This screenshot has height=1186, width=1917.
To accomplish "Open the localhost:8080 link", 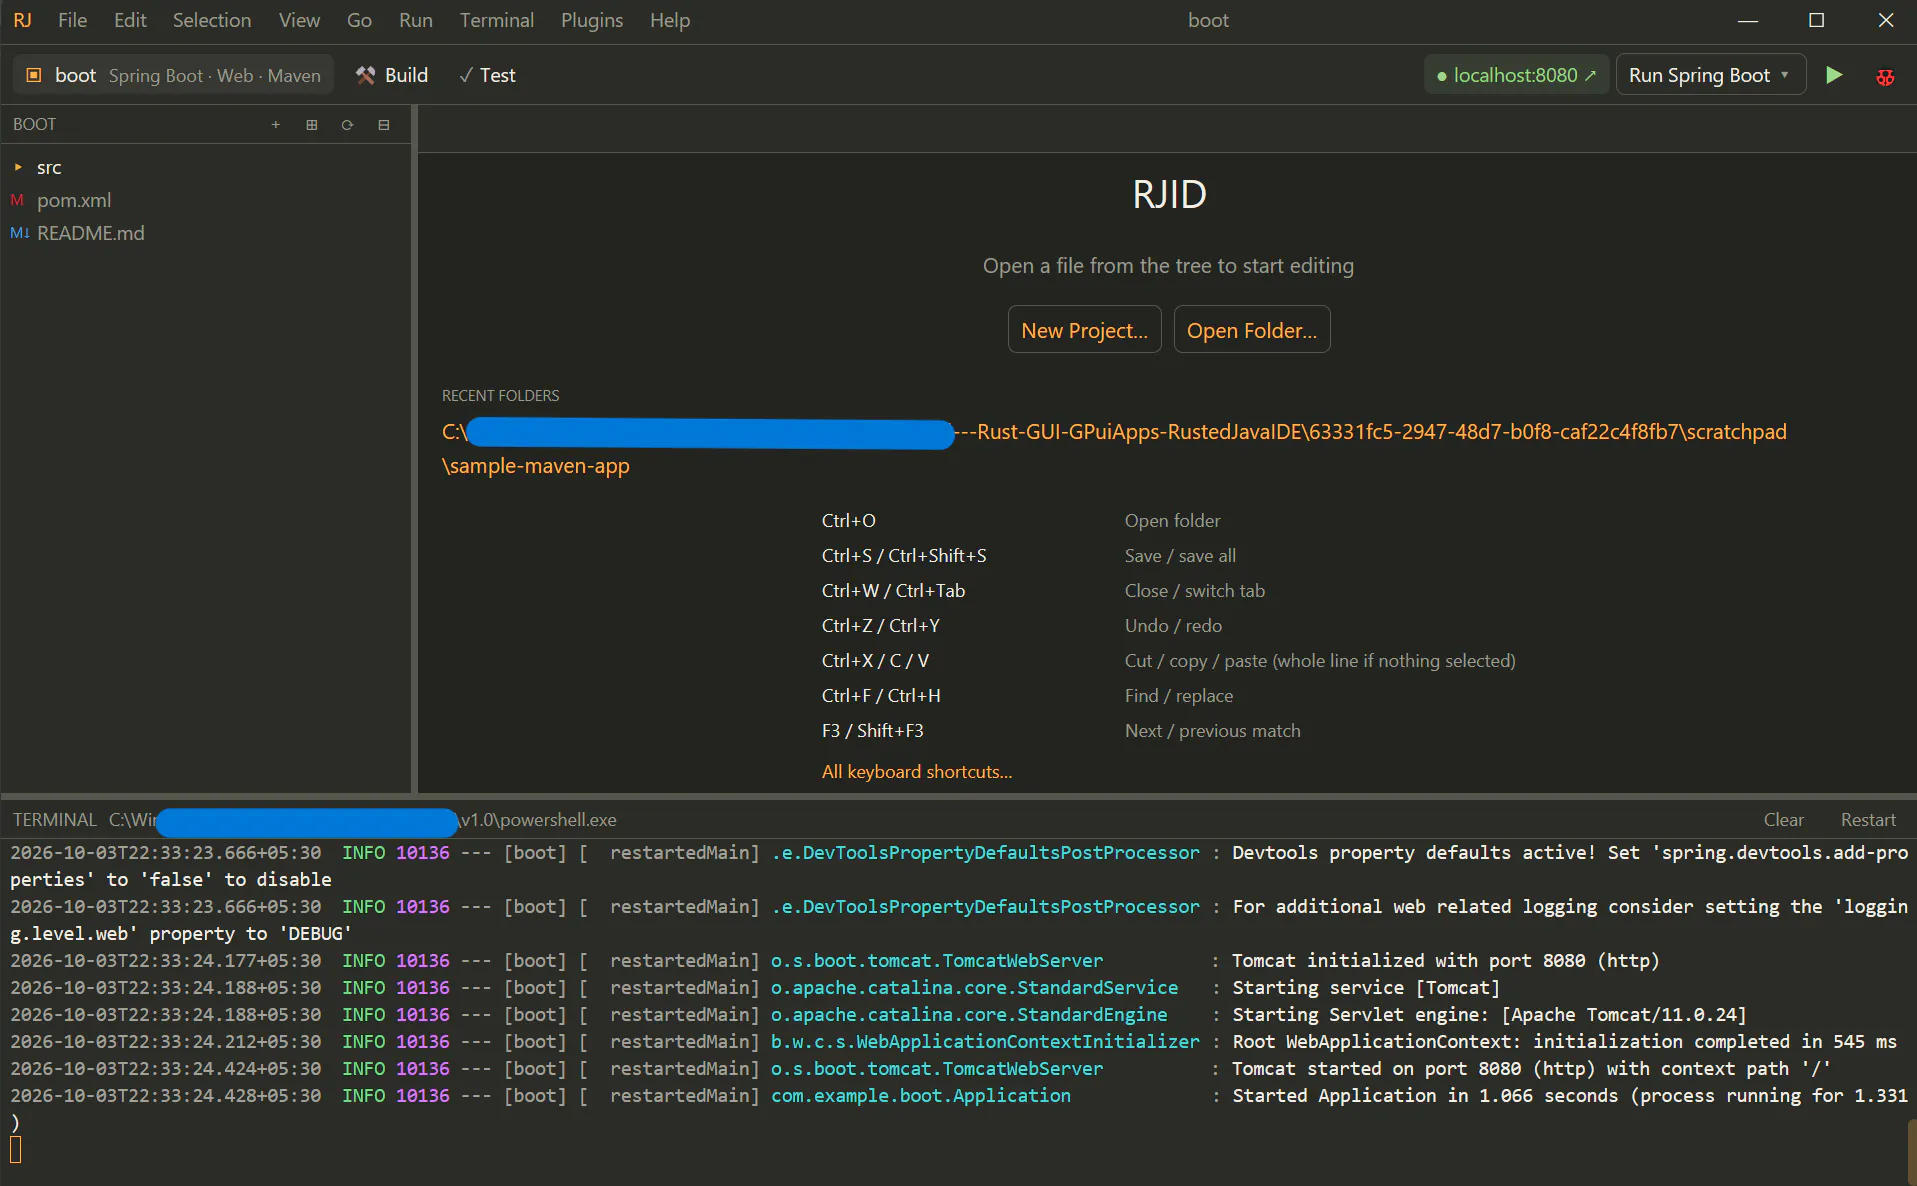I will (x=1516, y=75).
